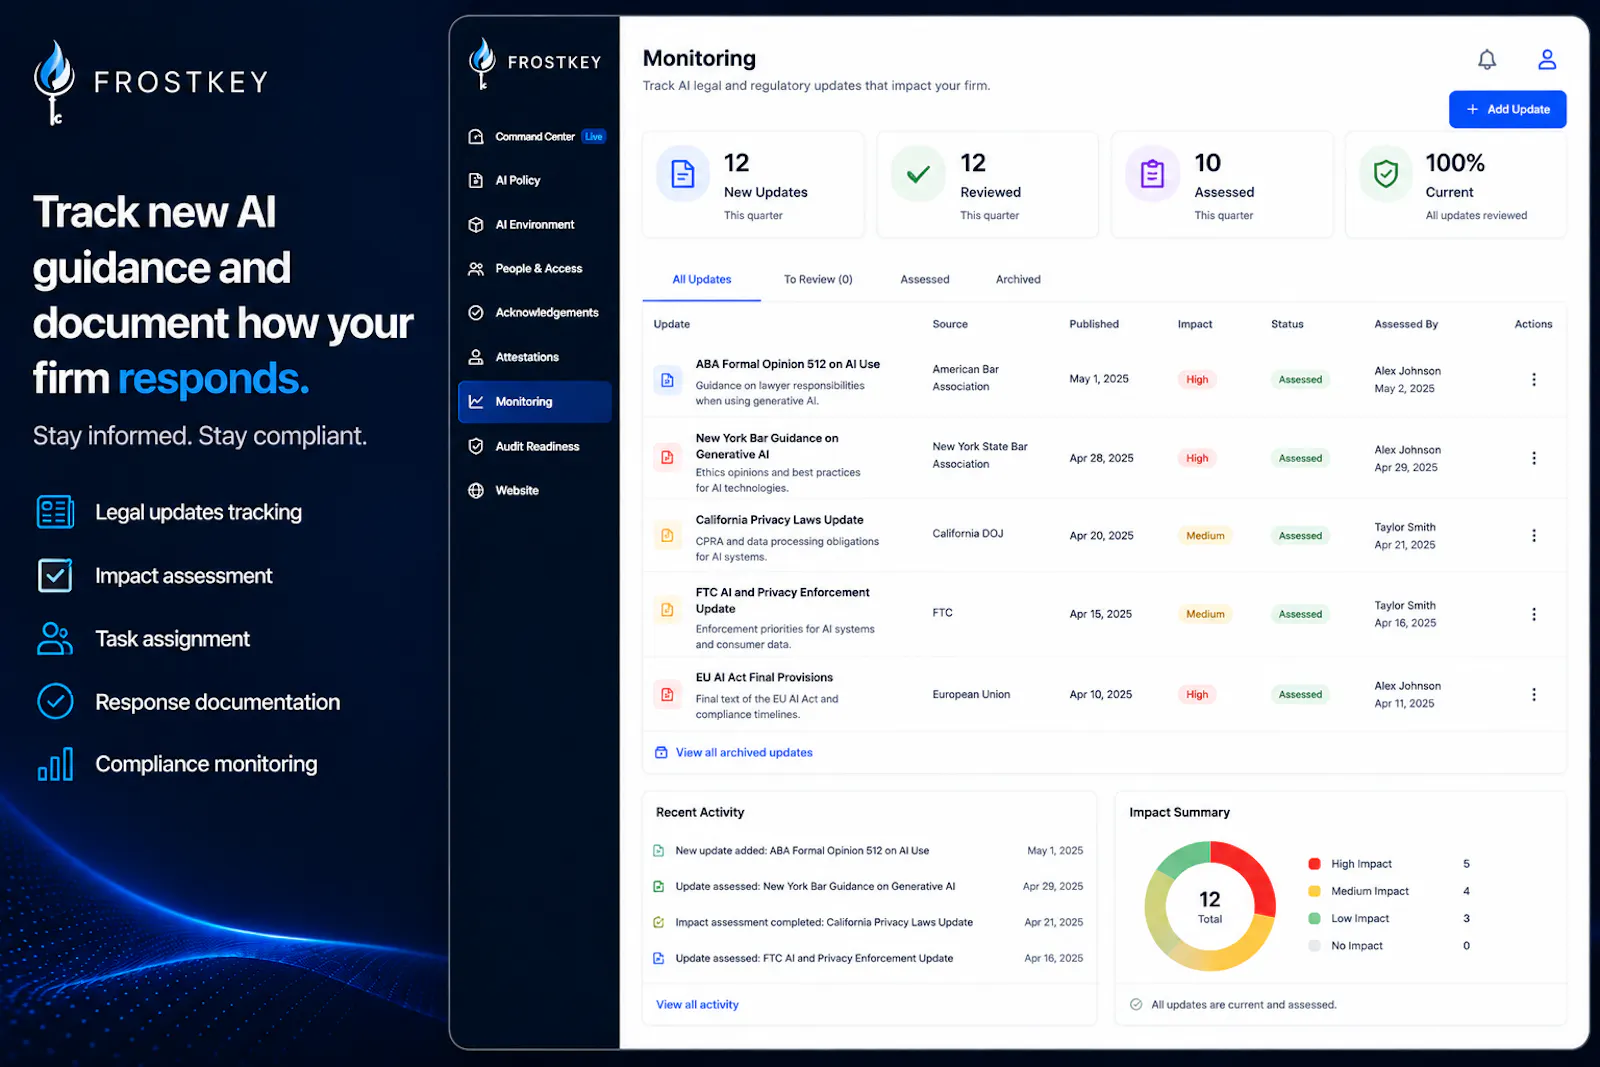Open California Privacy Laws Update title

pyautogui.click(x=779, y=520)
